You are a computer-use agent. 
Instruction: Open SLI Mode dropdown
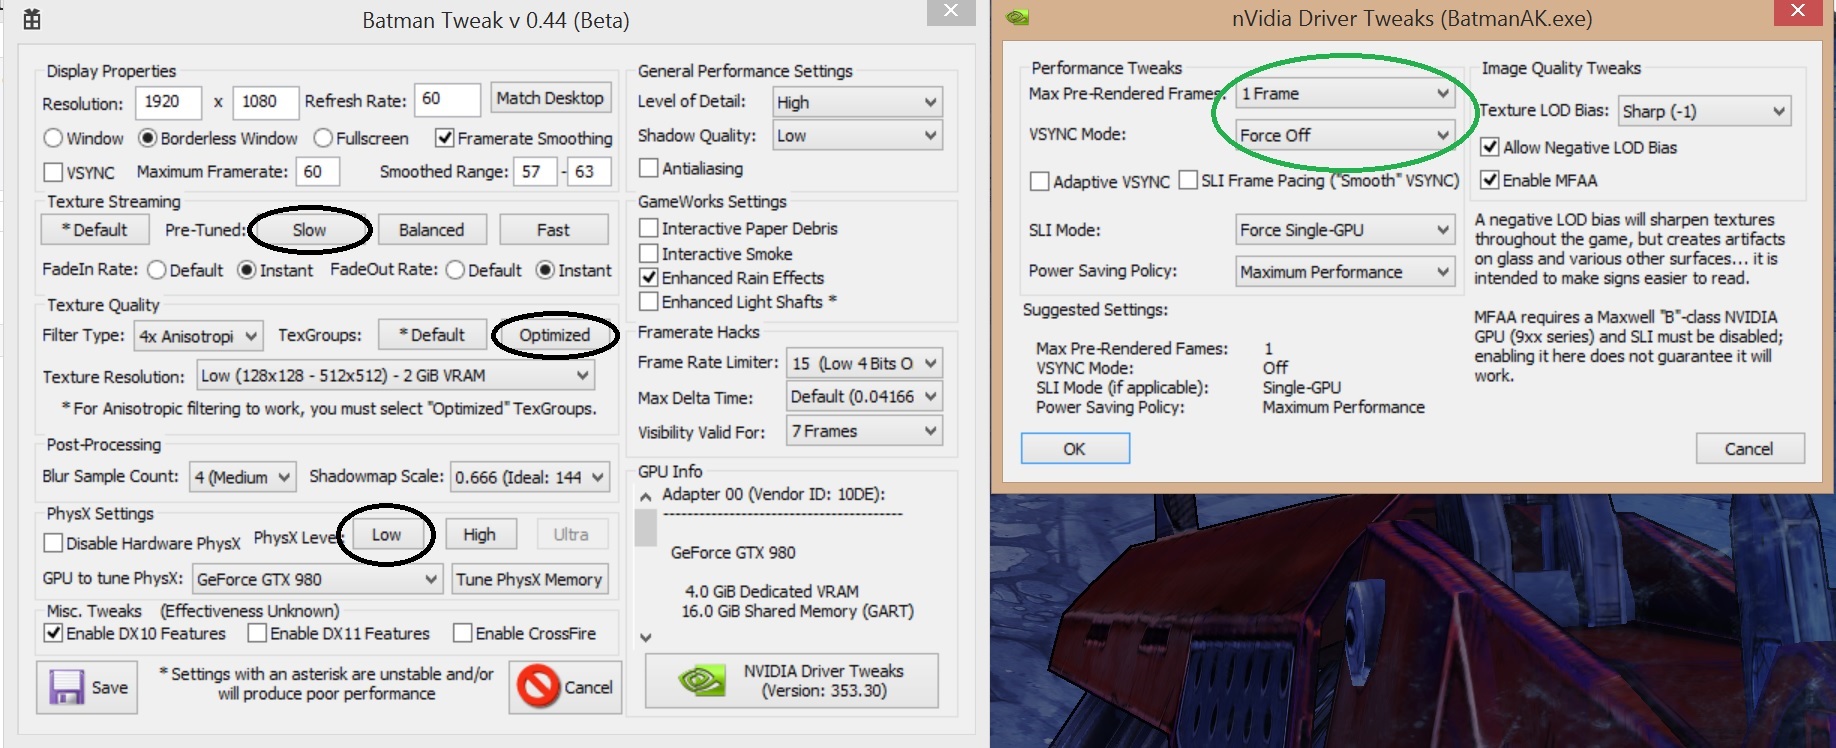point(1345,230)
